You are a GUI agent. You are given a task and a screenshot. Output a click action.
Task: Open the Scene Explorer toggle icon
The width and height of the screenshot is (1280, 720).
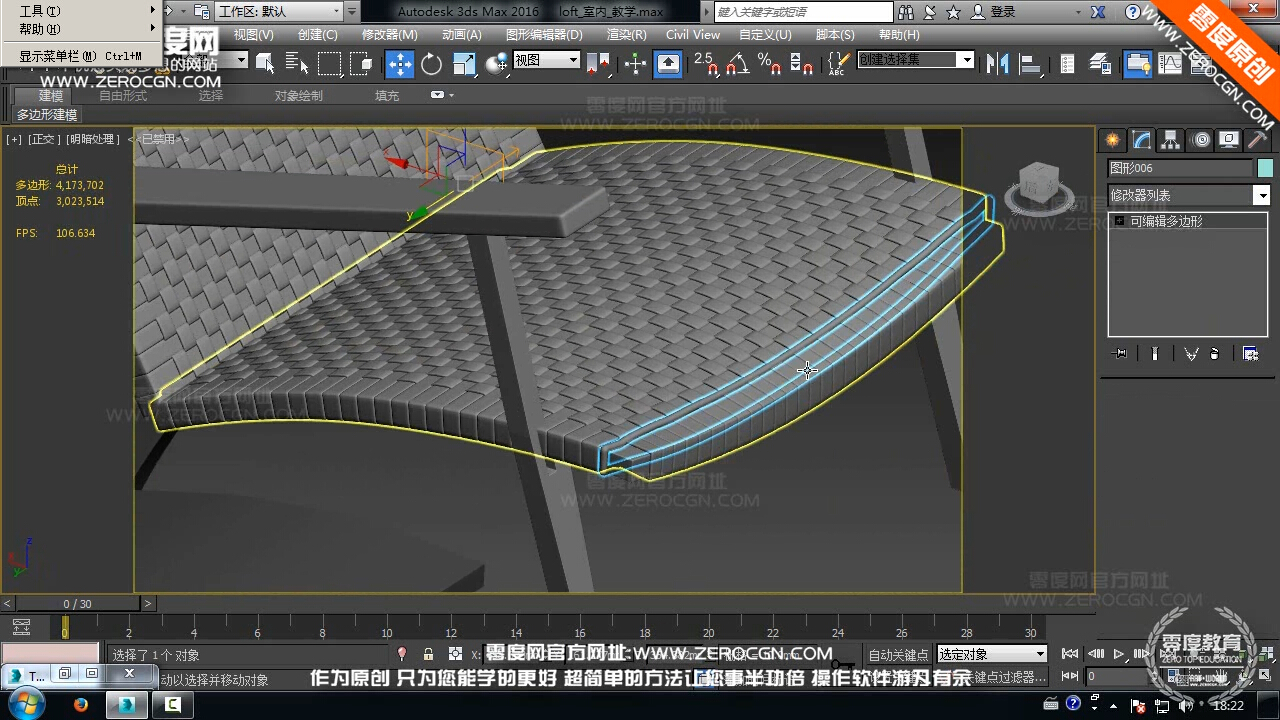[x=1068, y=64]
